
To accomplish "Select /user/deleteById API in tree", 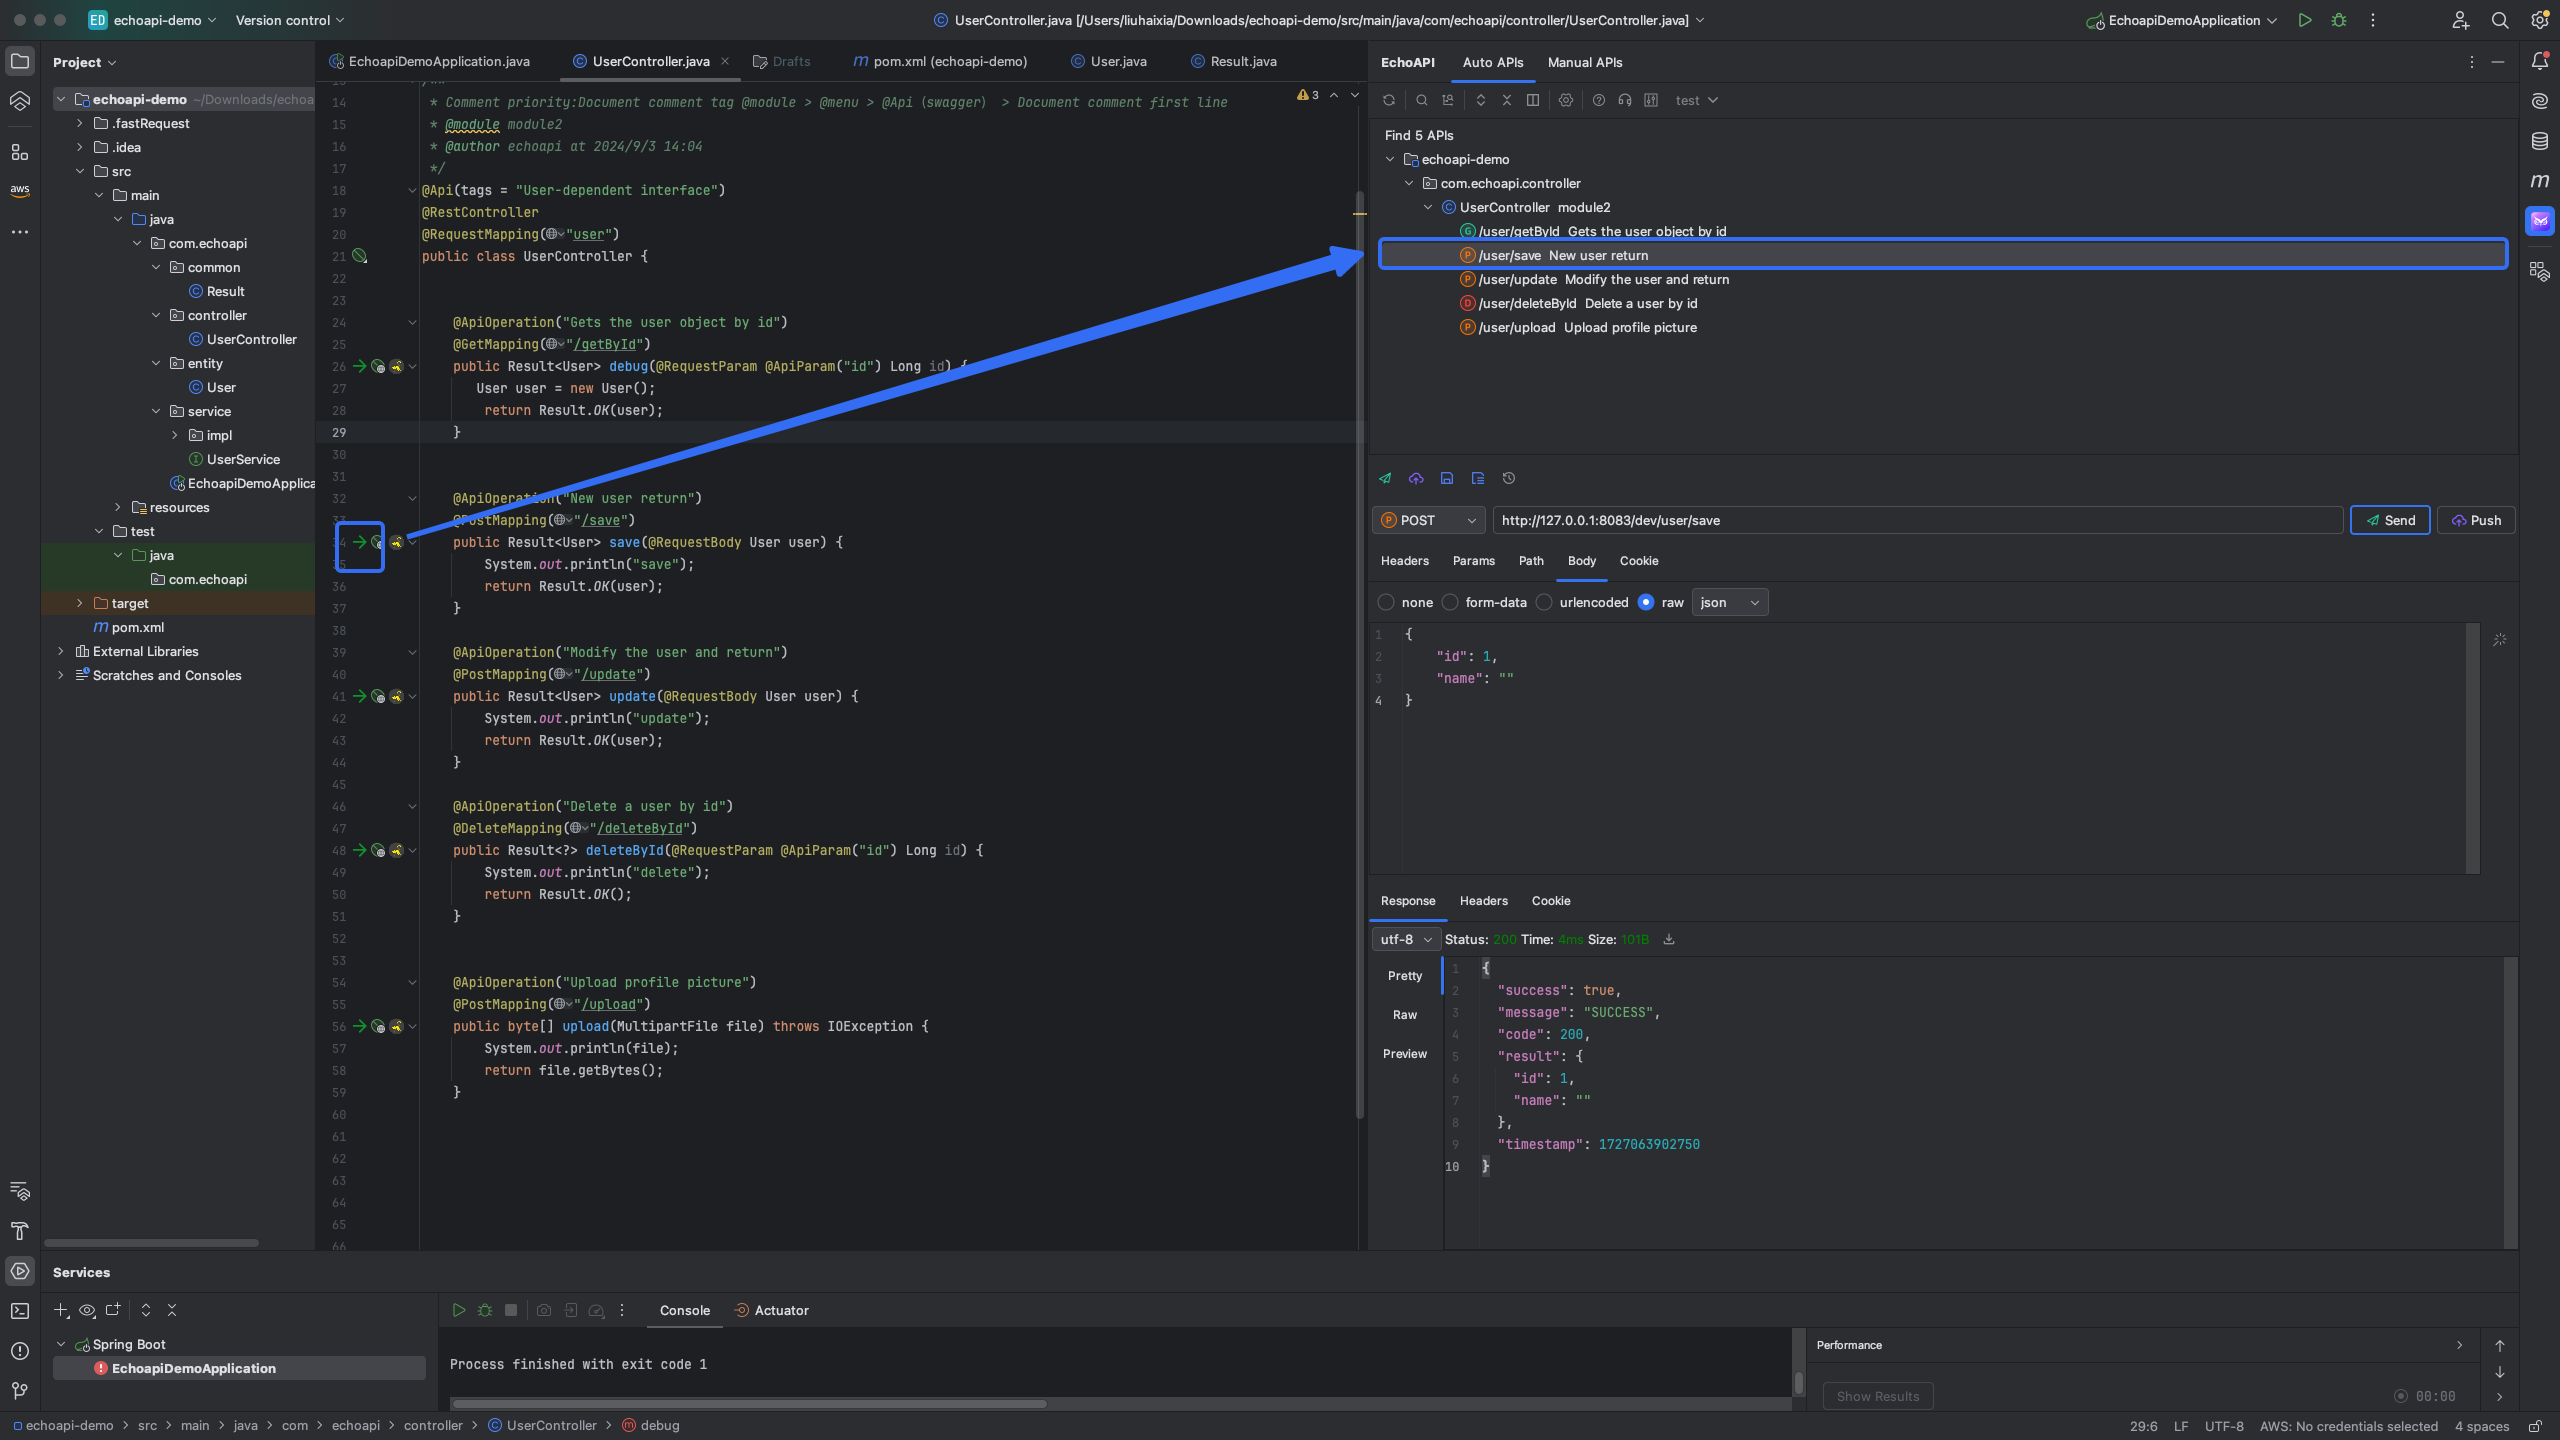I will [1578, 303].
